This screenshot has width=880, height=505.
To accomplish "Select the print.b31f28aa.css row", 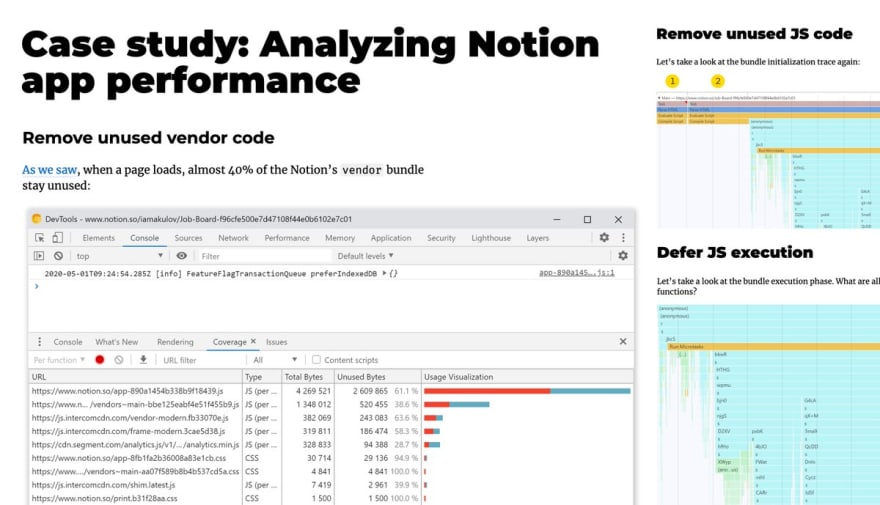I will tap(331, 498).
